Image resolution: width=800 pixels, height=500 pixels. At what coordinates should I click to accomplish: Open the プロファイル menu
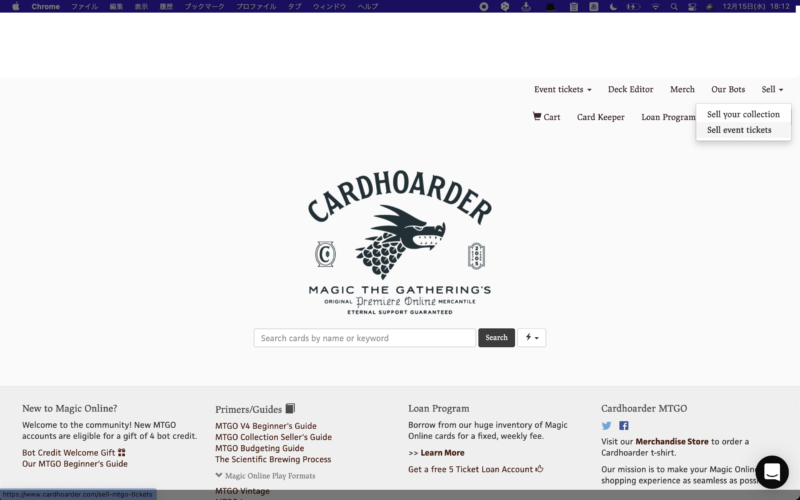coord(256,7)
